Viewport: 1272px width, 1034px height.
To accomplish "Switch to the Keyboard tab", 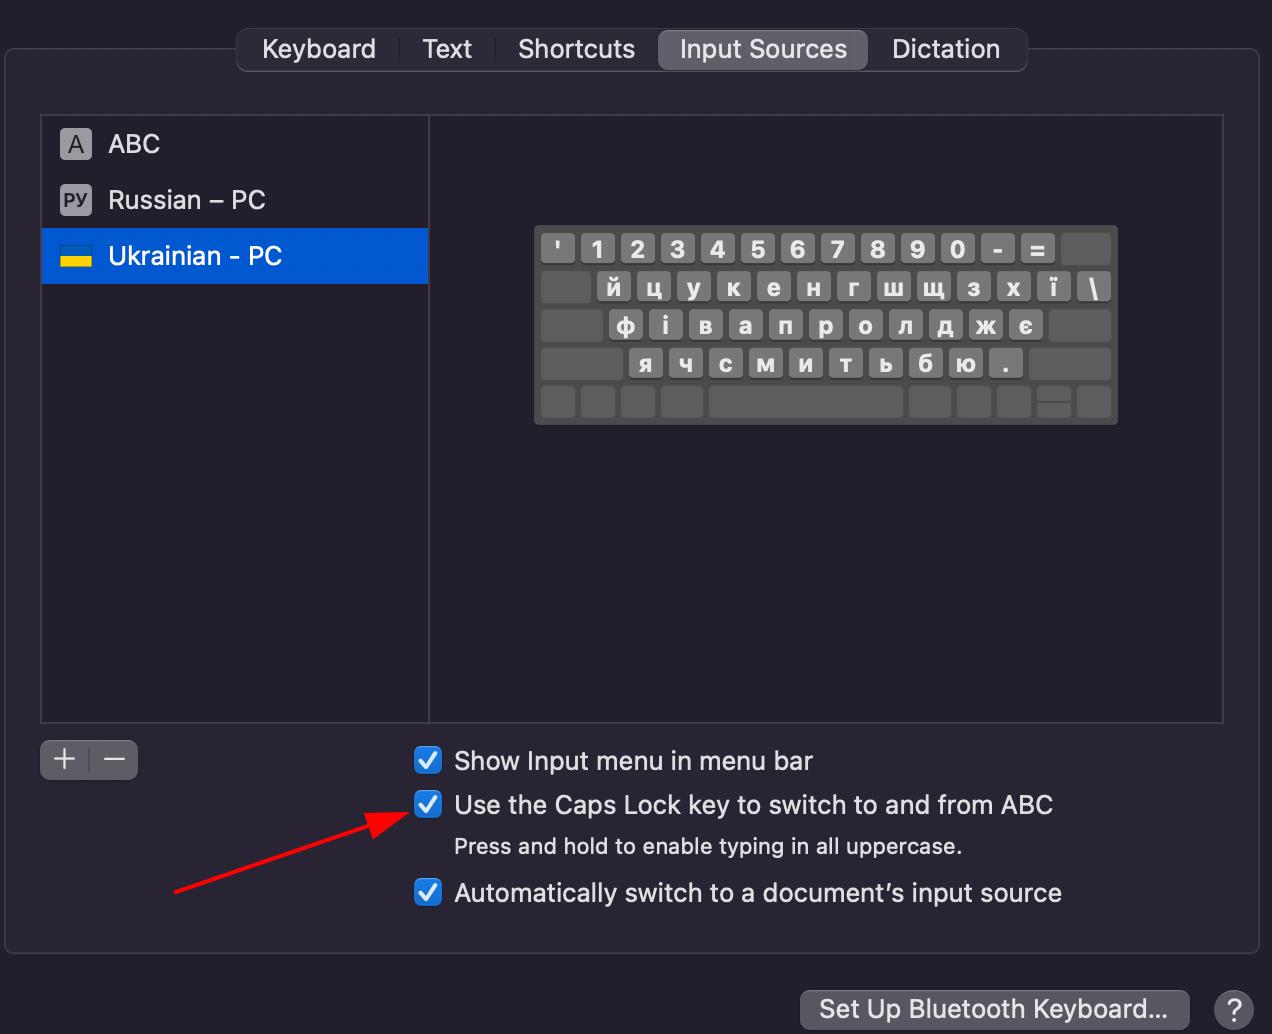I will coord(318,49).
